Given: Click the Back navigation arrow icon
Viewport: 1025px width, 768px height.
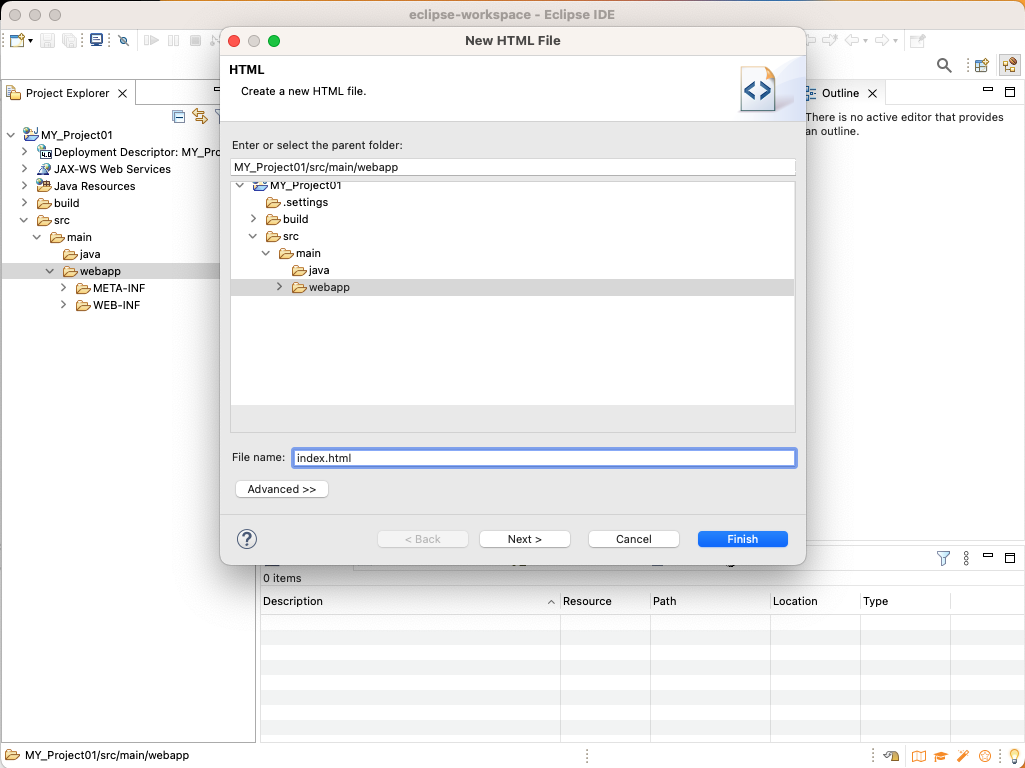Looking at the screenshot, I should pyautogui.click(x=852, y=41).
